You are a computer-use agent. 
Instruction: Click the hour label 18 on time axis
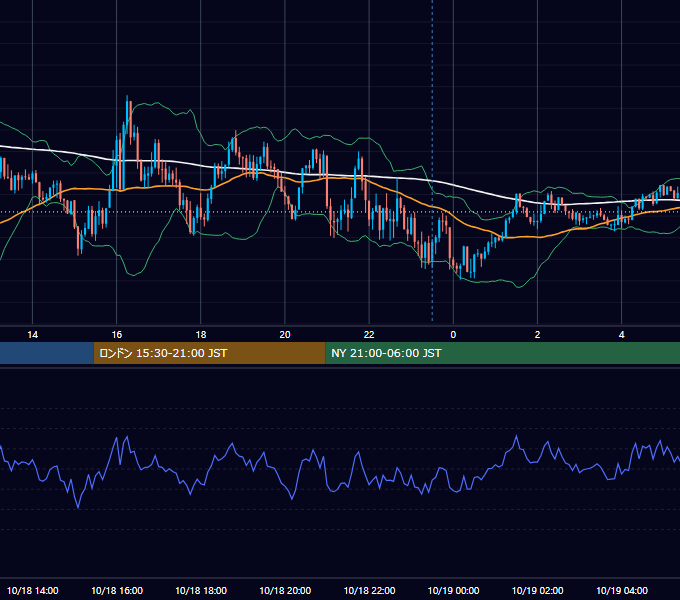point(201,335)
